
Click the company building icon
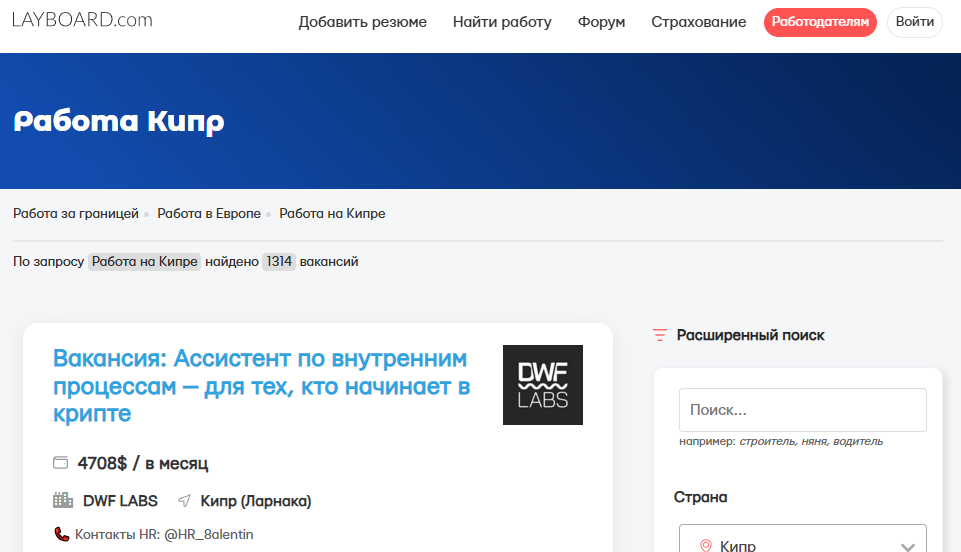[63, 500]
